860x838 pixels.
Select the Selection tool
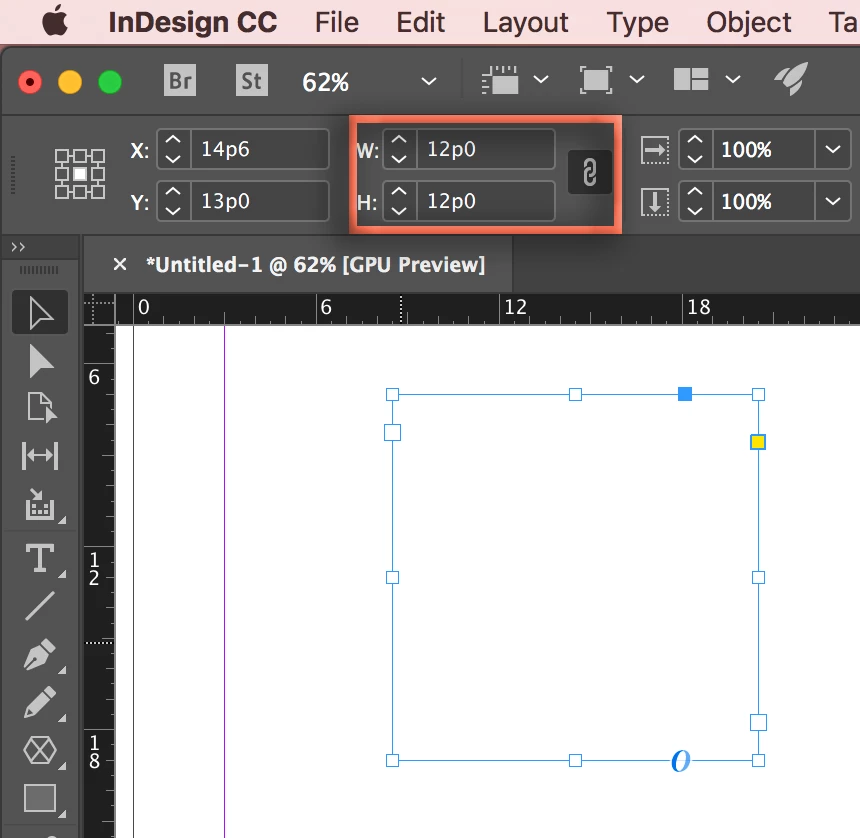point(40,313)
